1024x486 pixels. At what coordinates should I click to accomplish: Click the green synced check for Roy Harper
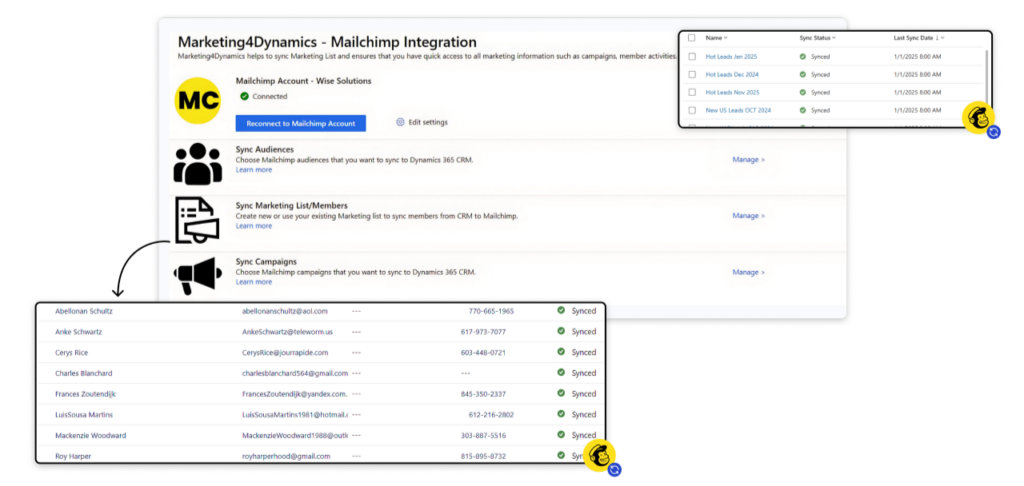pyautogui.click(x=561, y=456)
